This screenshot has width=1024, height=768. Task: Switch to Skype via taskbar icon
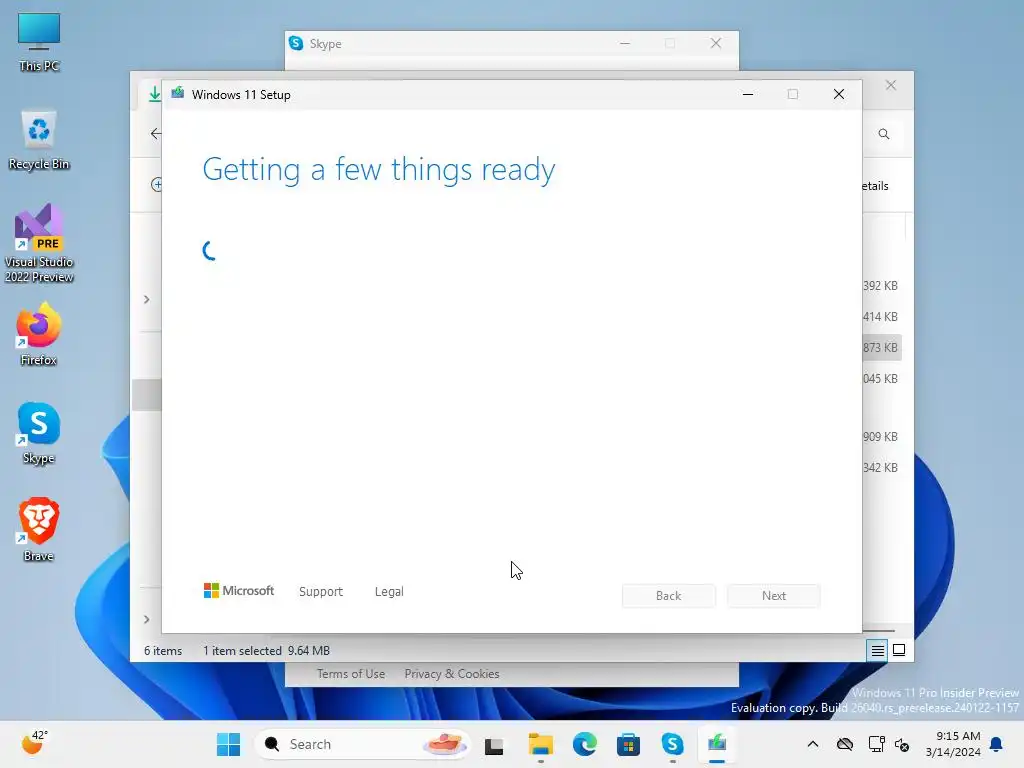672,744
